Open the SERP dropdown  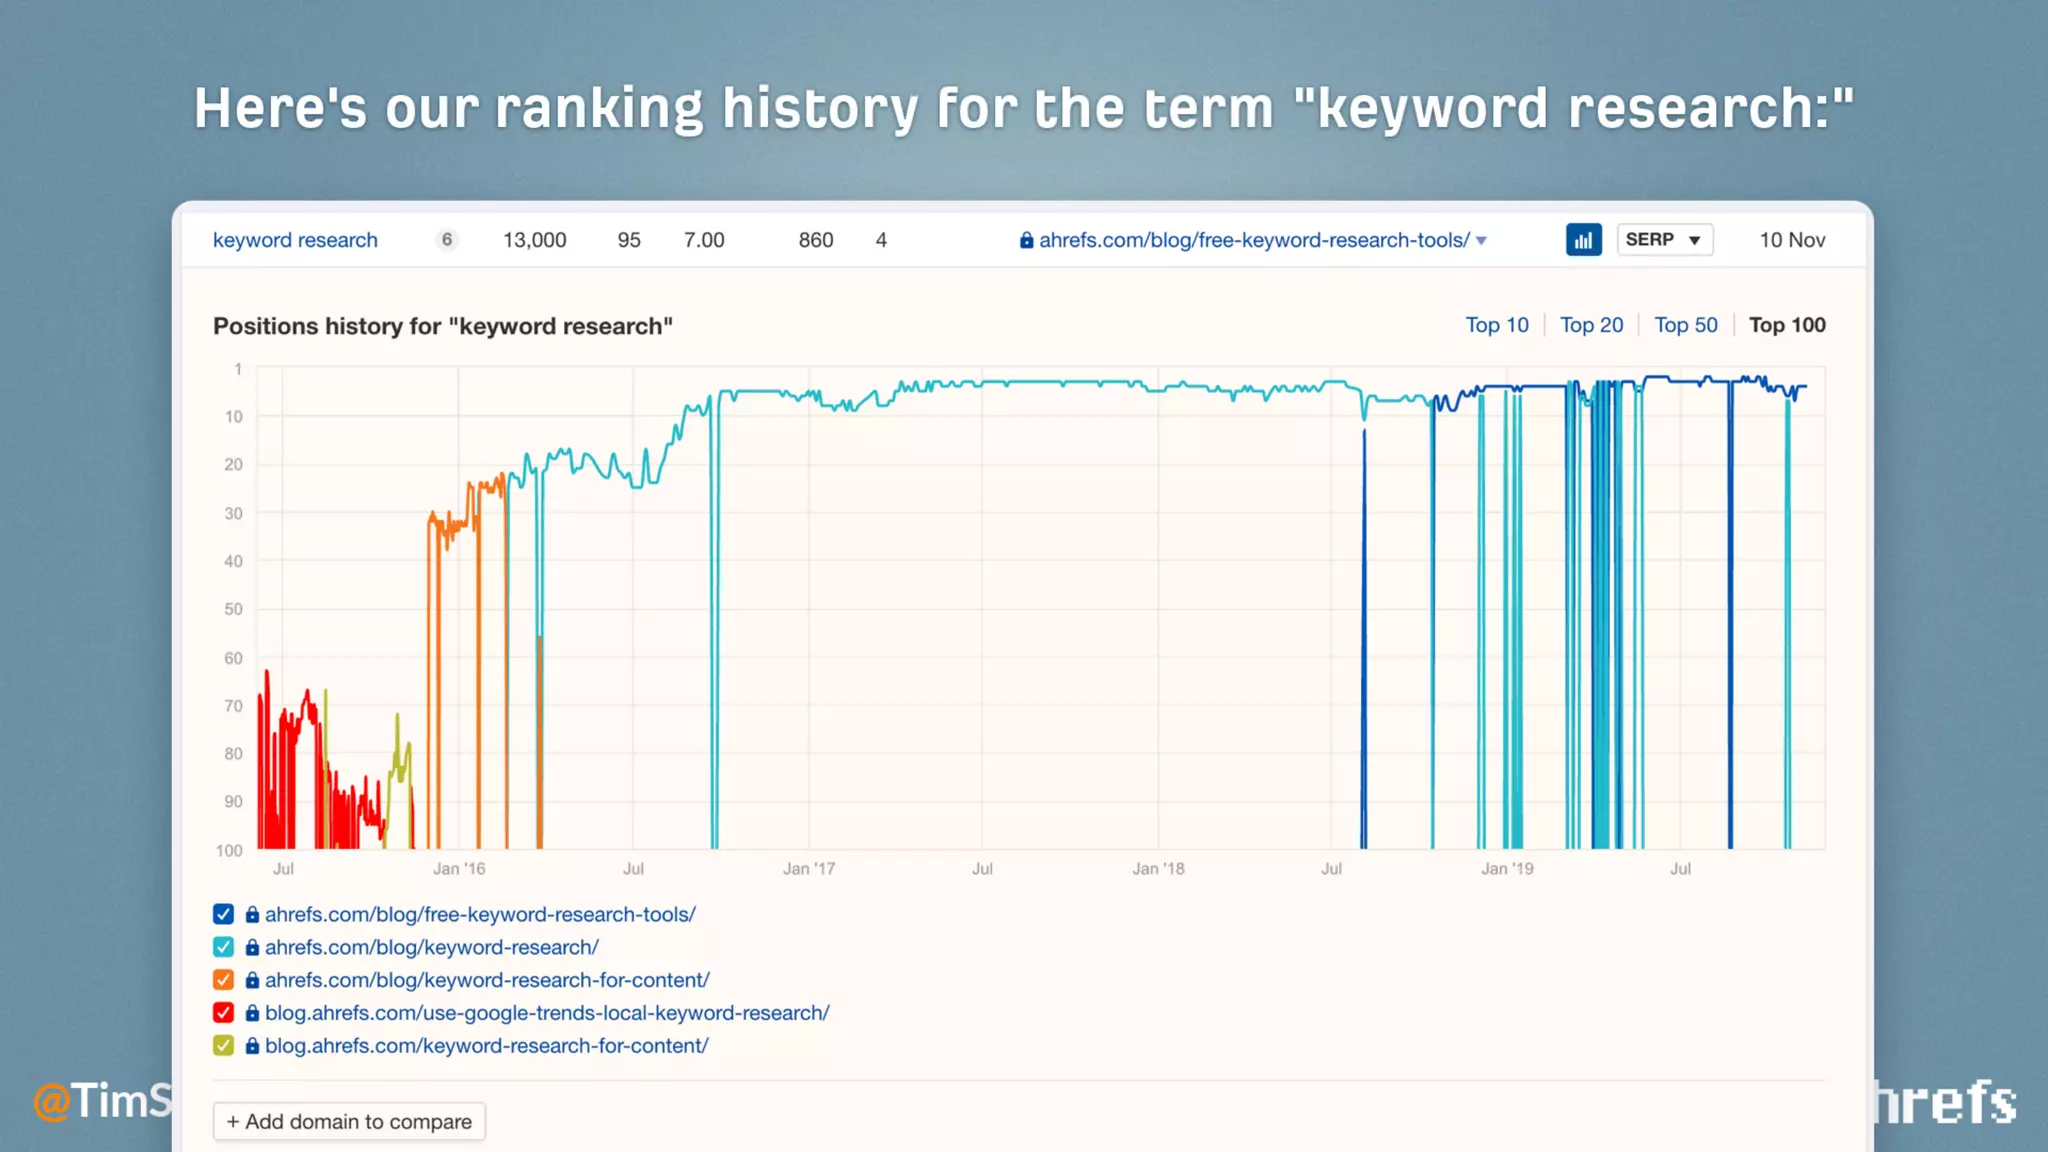[1664, 240]
